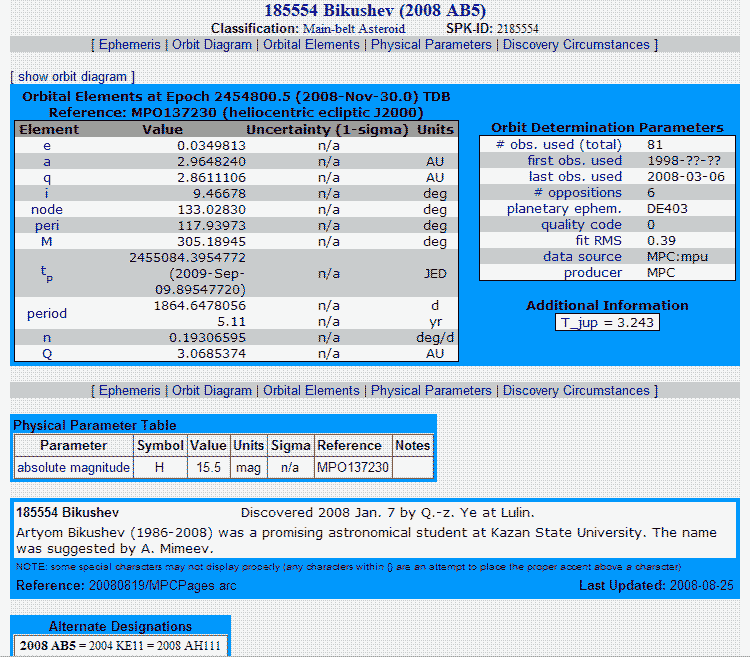Go to Physical Parameters in header navigation
This screenshot has height=657, width=750.
(x=431, y=45)
